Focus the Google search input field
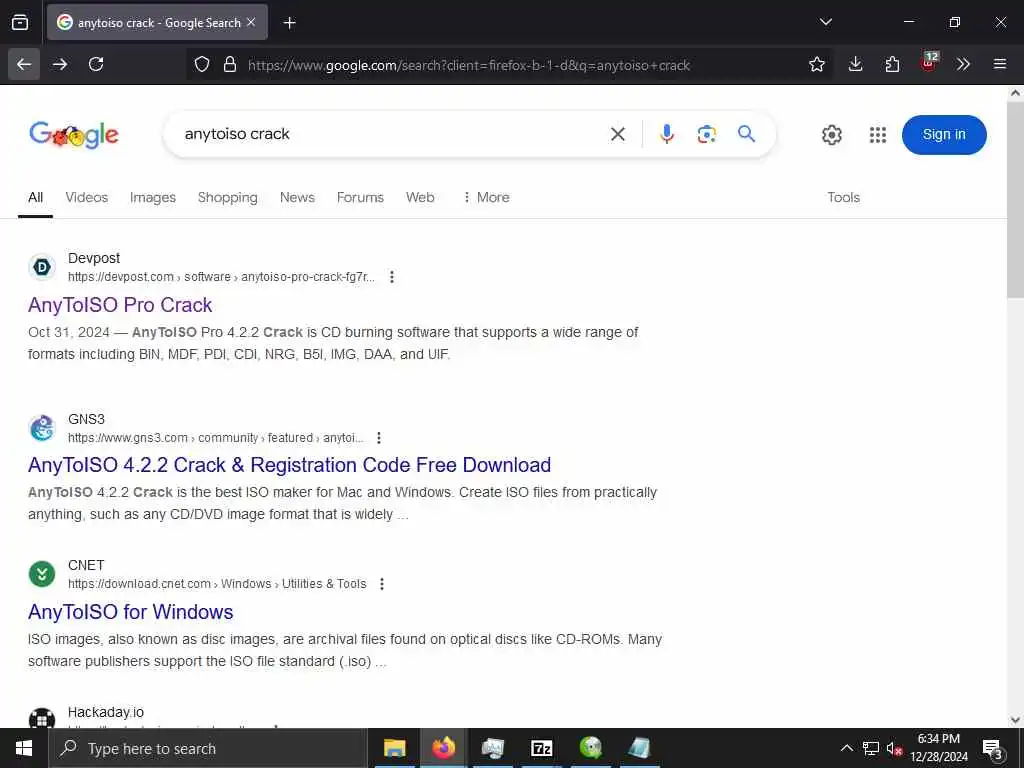The image size is (1024, 768). 392,134
